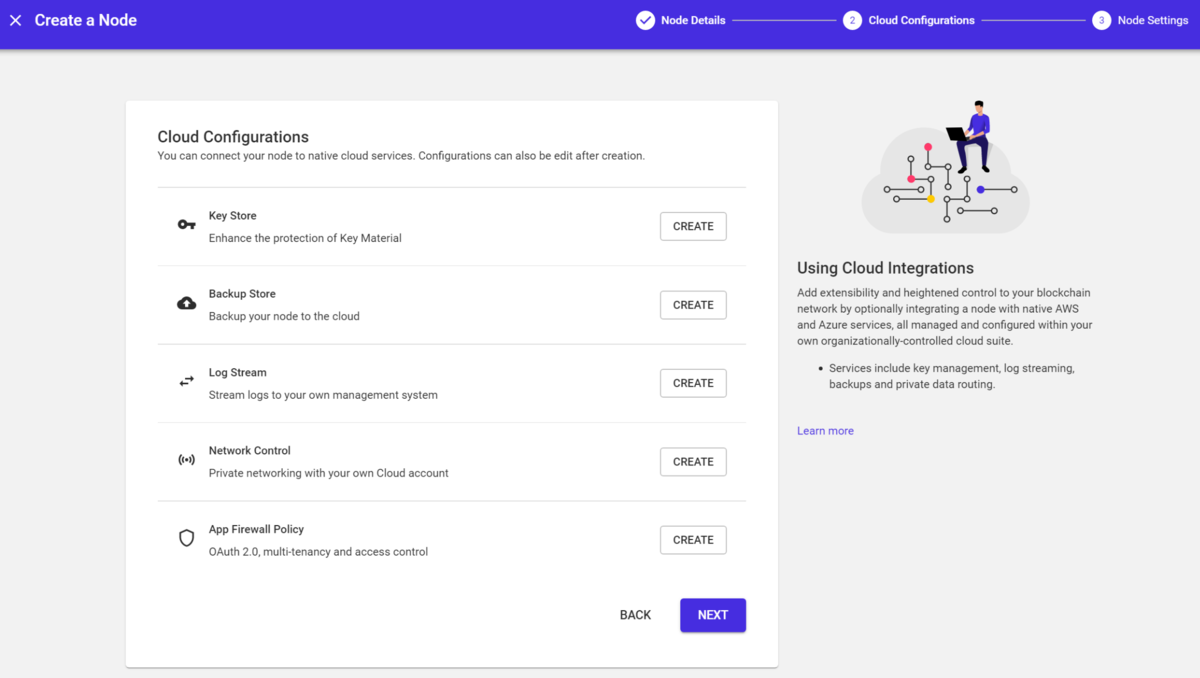Create an App Firewall Policy

(693, 540)
